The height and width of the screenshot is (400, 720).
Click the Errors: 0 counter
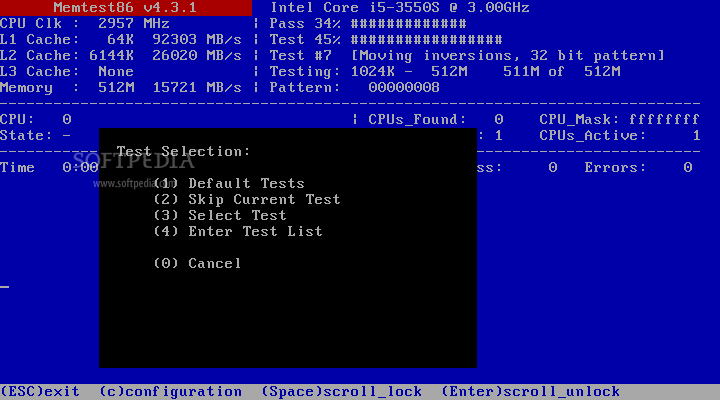[638, 168]
